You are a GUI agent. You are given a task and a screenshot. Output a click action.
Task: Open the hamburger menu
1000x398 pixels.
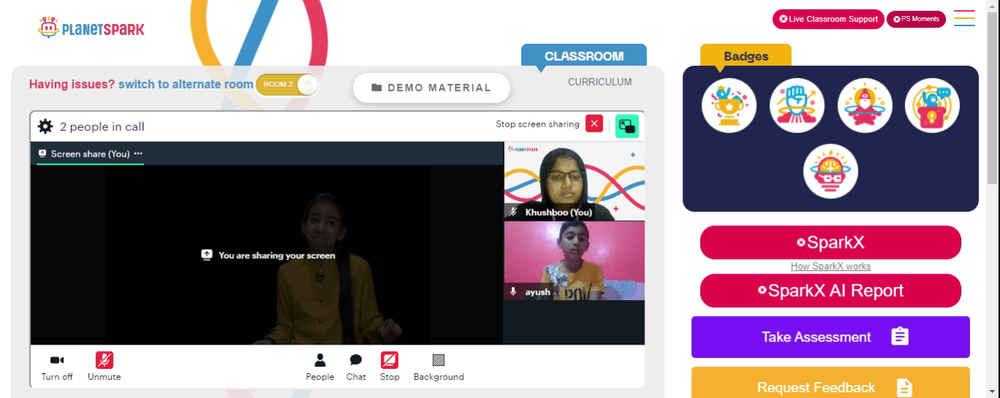pyautogui.click(x=964, y=18)
